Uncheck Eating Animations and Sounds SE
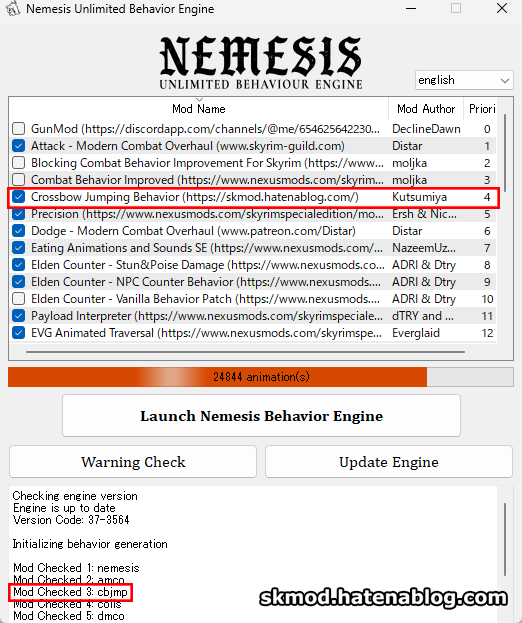Screen dimensions: 522x623 click(18, 248)
